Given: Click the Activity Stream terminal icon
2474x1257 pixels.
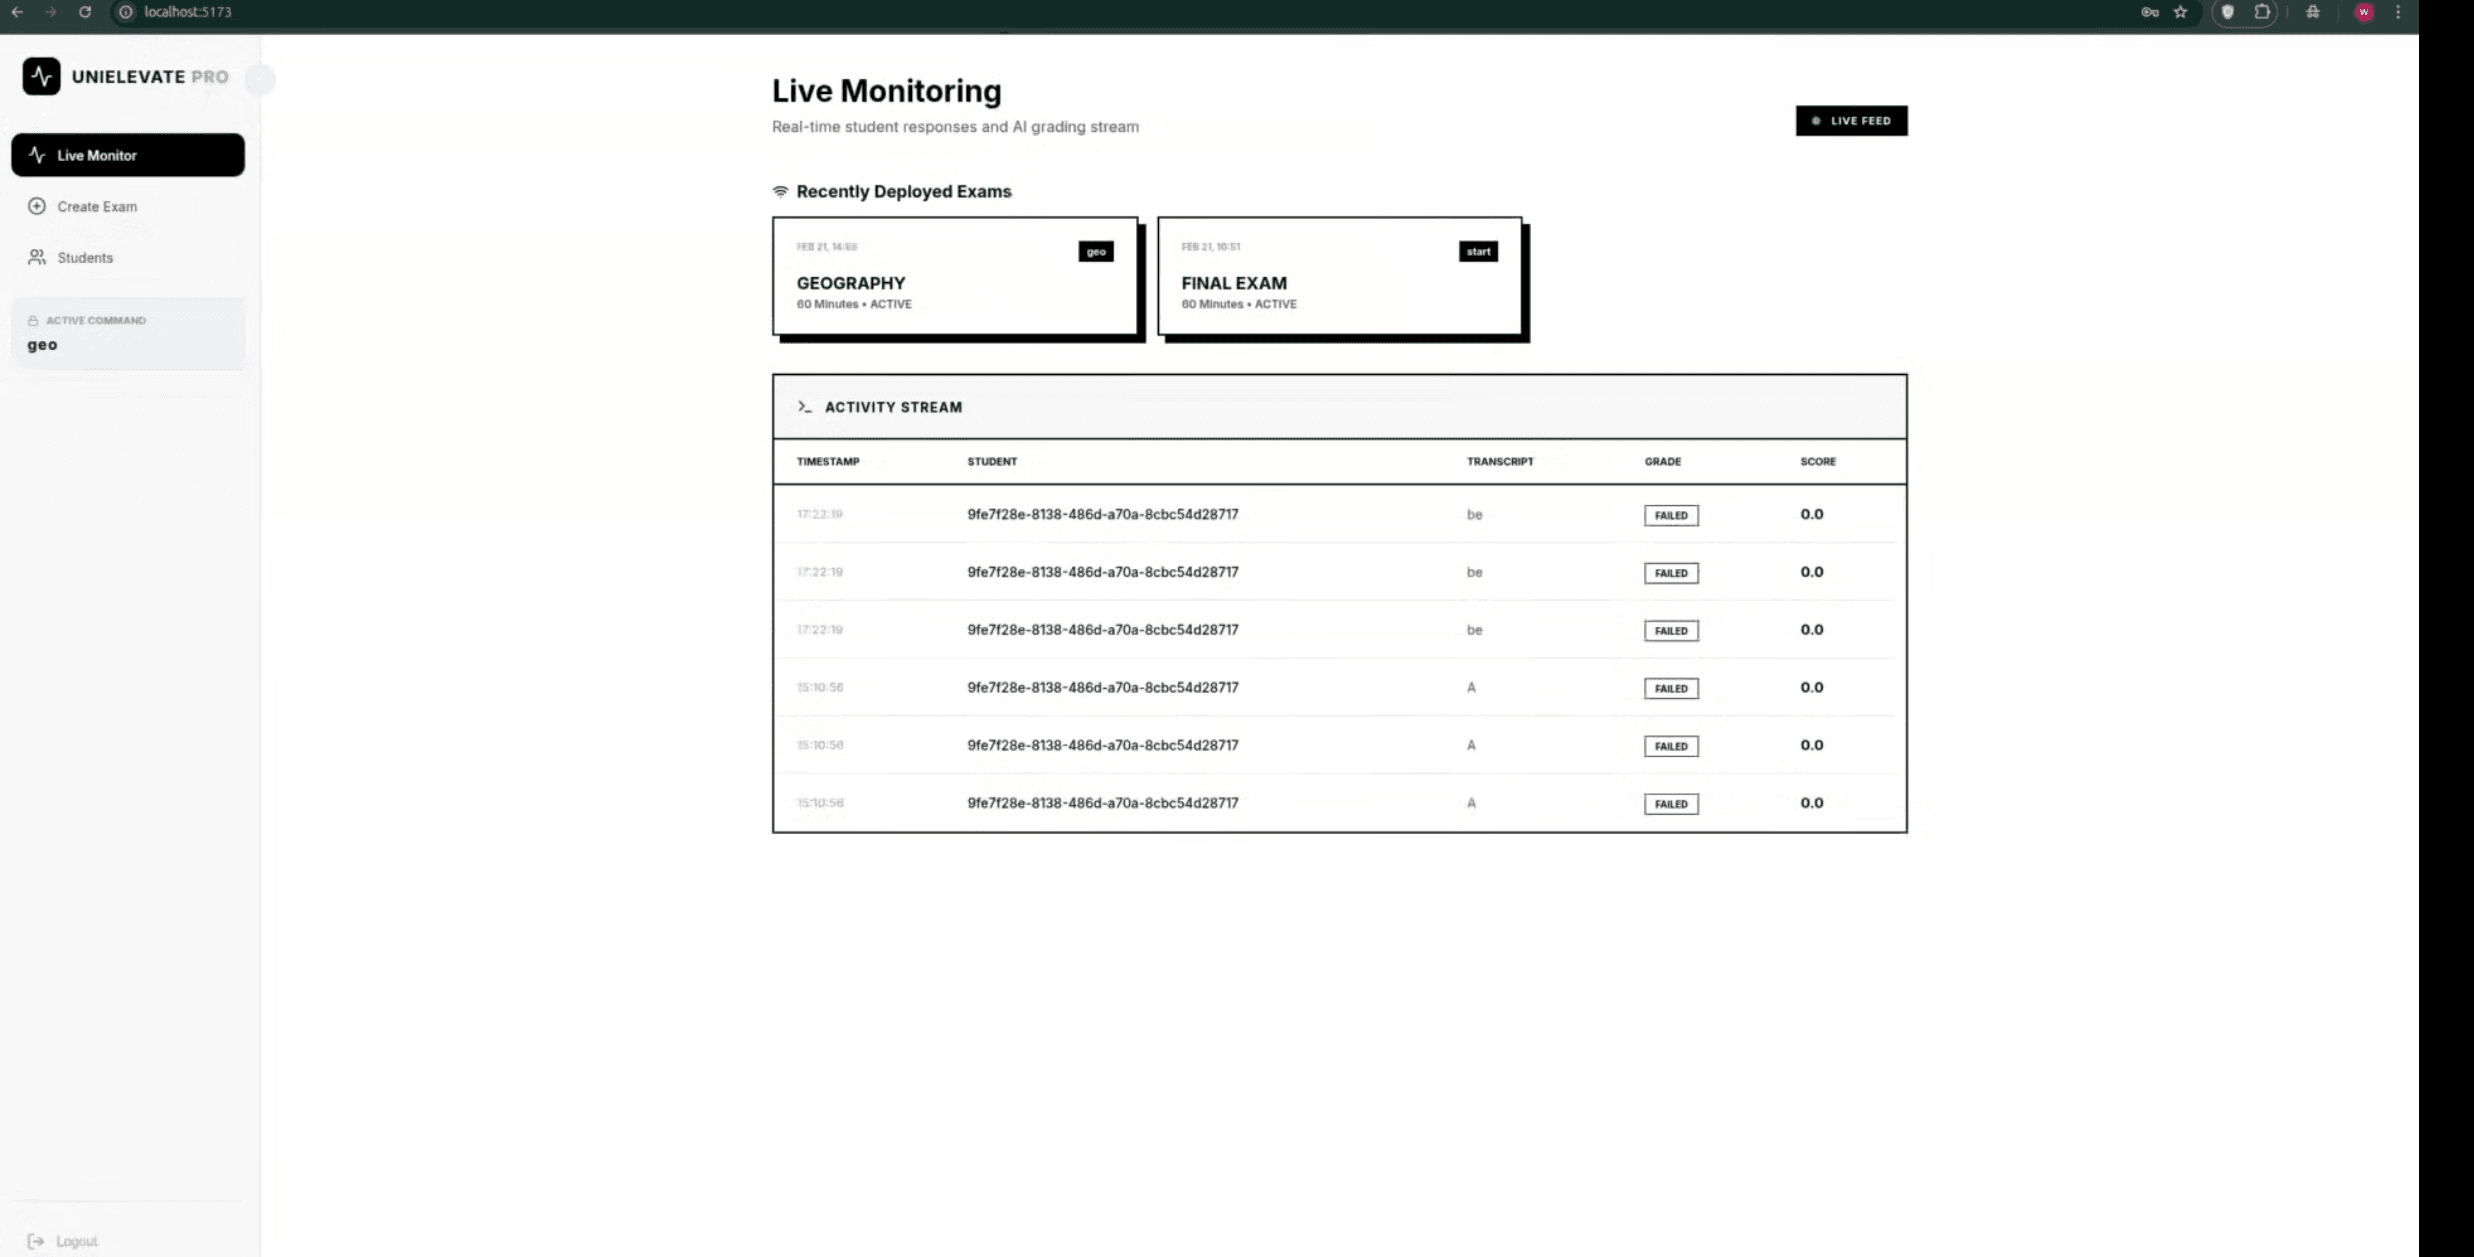Looking at the screenshot, I should click(x=804, y=407).
